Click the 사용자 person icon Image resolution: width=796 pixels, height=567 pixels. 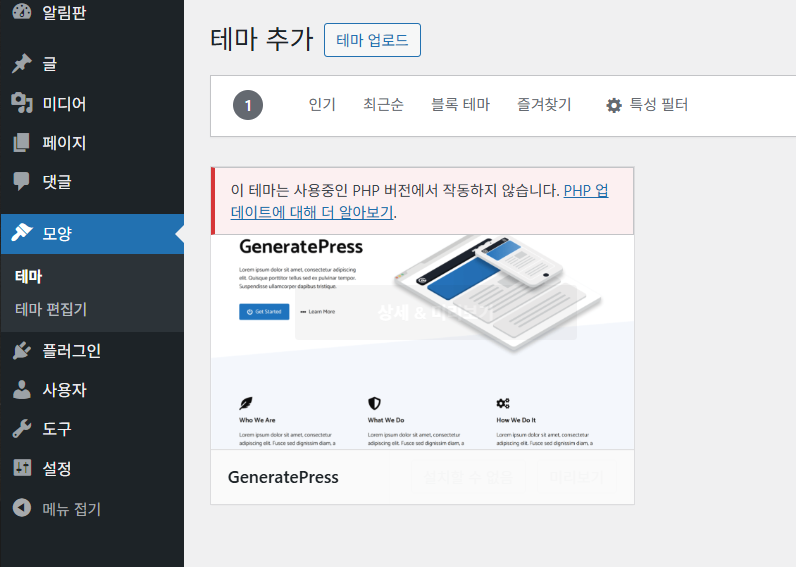(21, 389)
